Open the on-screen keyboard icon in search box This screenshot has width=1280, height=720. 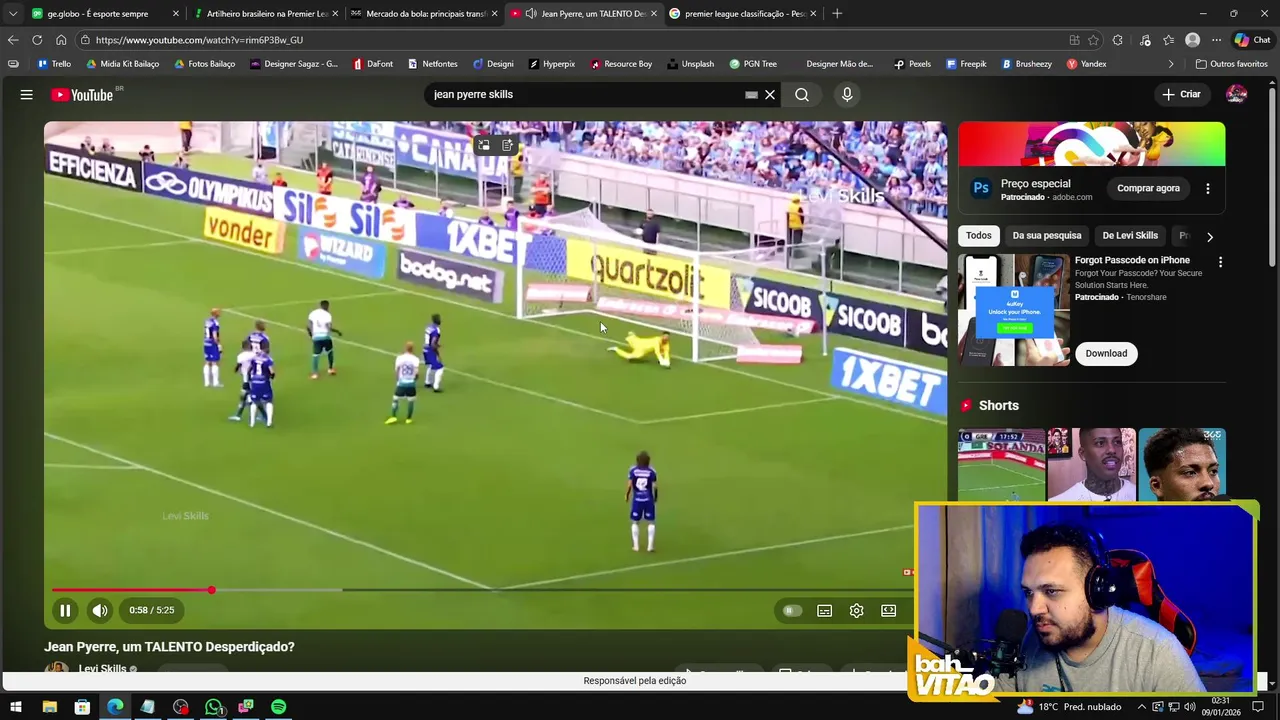[751, 95]
